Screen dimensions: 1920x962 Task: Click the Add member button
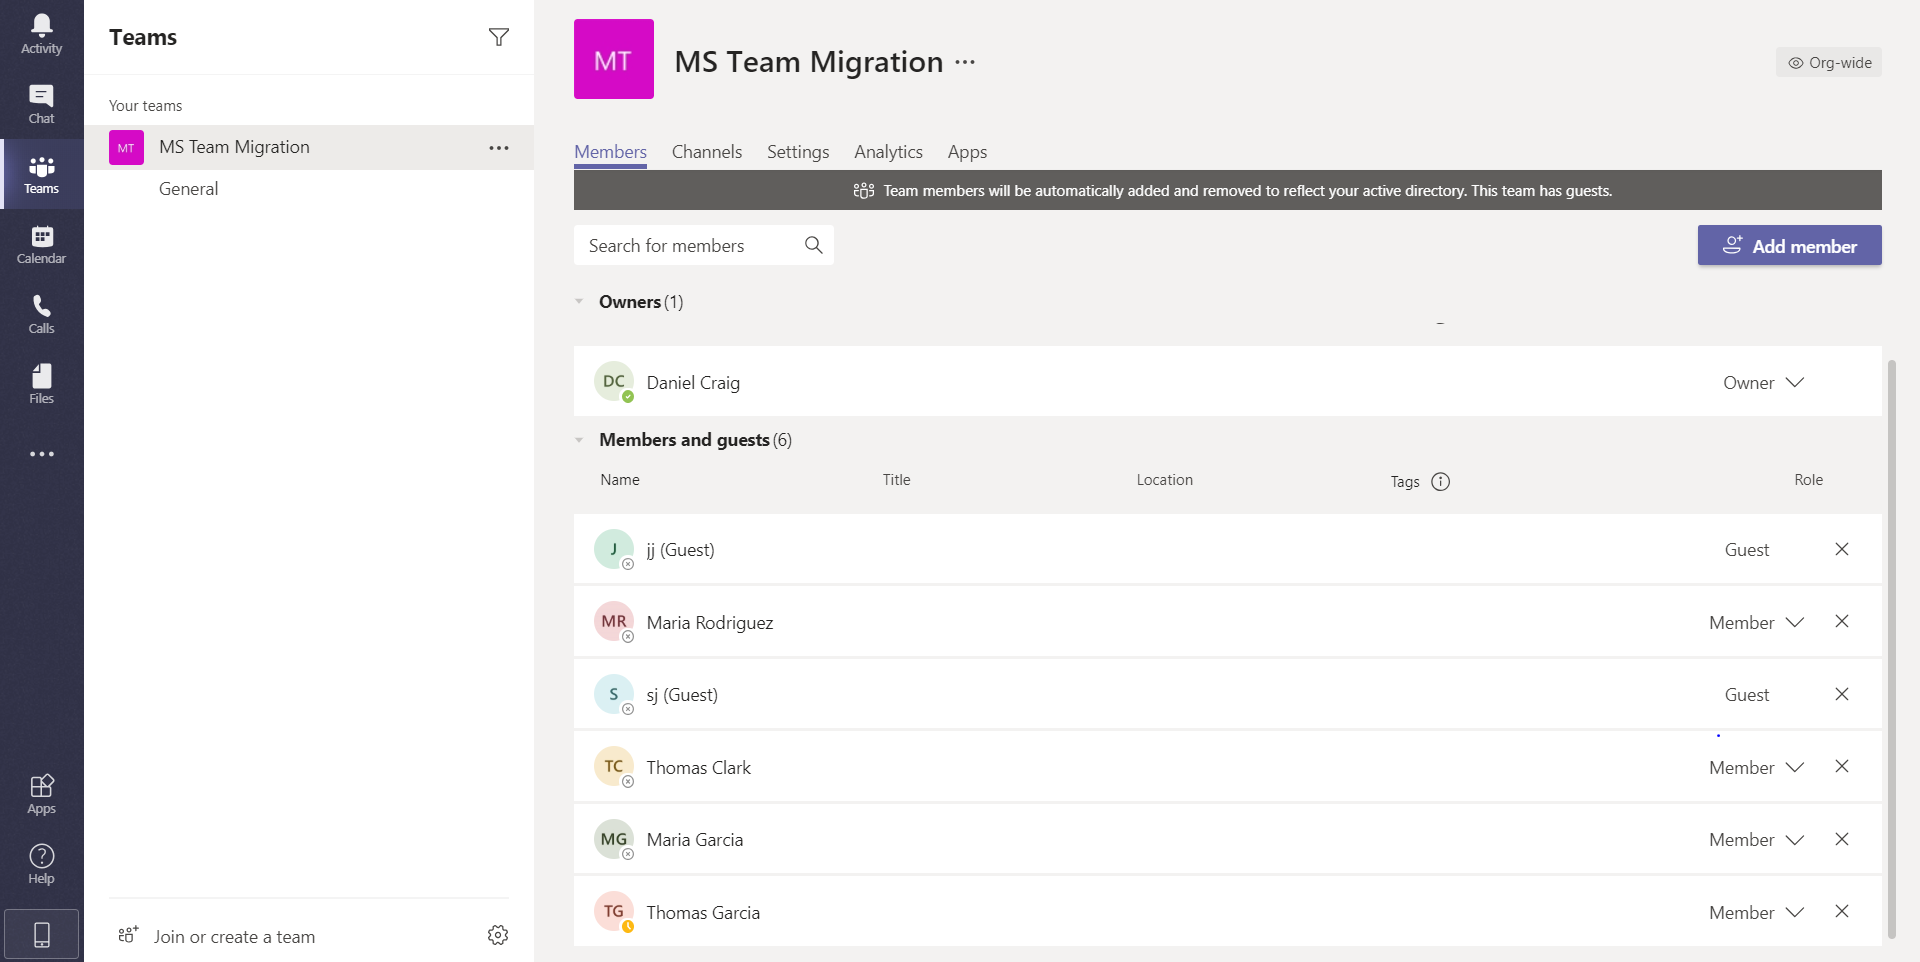1789,245
